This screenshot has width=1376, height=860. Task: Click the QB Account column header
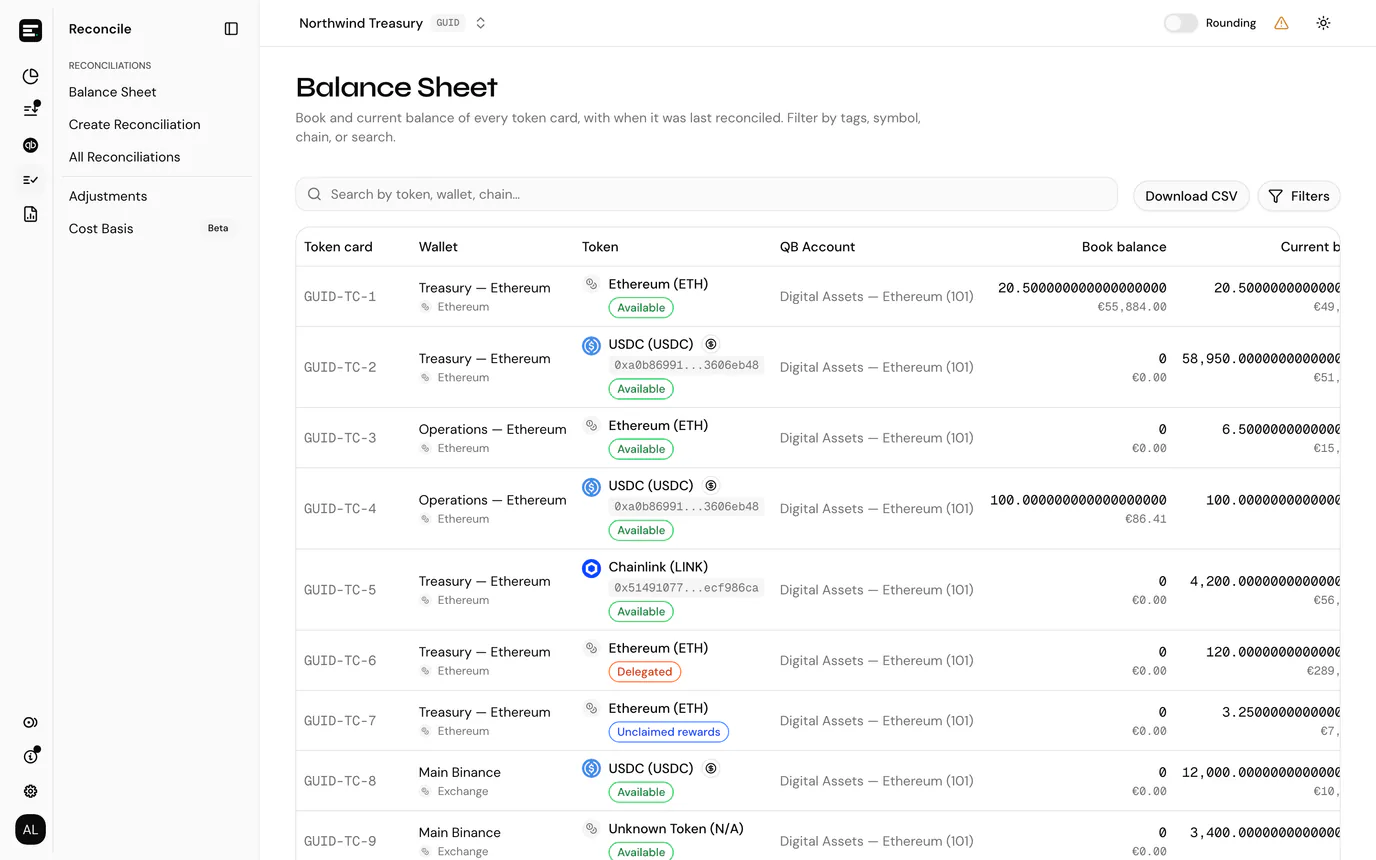point(817,247)
